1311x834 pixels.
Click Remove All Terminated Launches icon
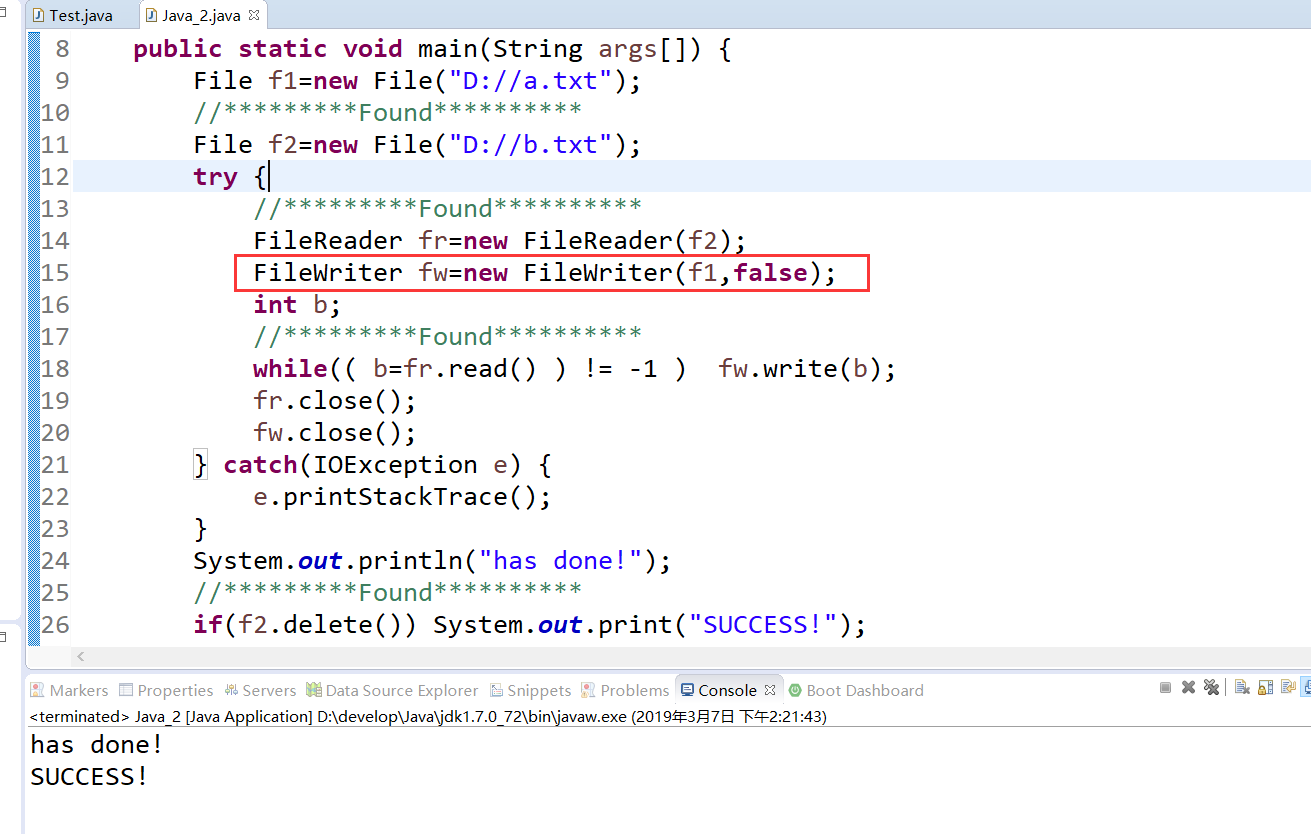1211,687
